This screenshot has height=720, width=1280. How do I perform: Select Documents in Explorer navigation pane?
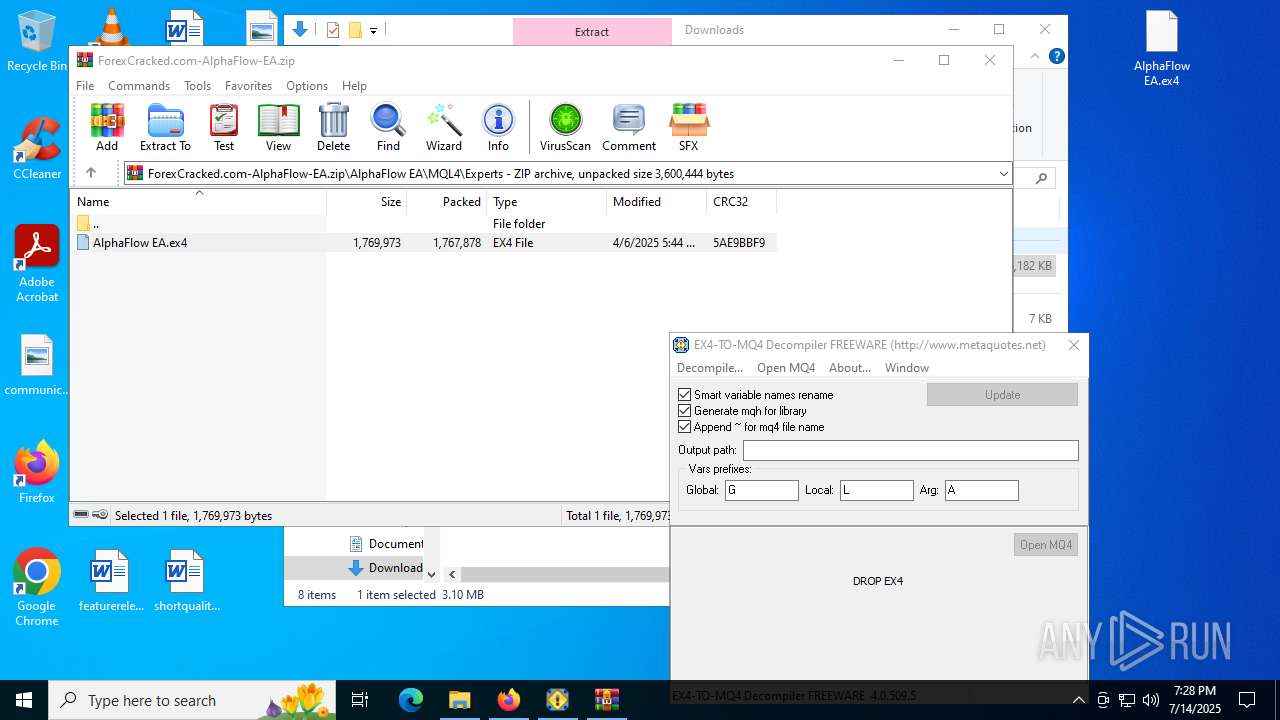[386, 544]
